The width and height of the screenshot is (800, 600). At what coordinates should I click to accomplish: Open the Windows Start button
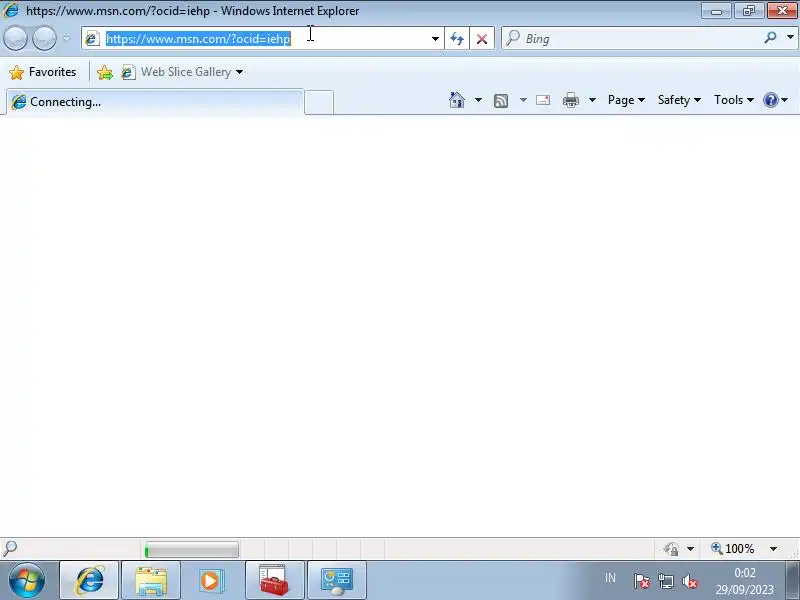[x=27, y=580]
